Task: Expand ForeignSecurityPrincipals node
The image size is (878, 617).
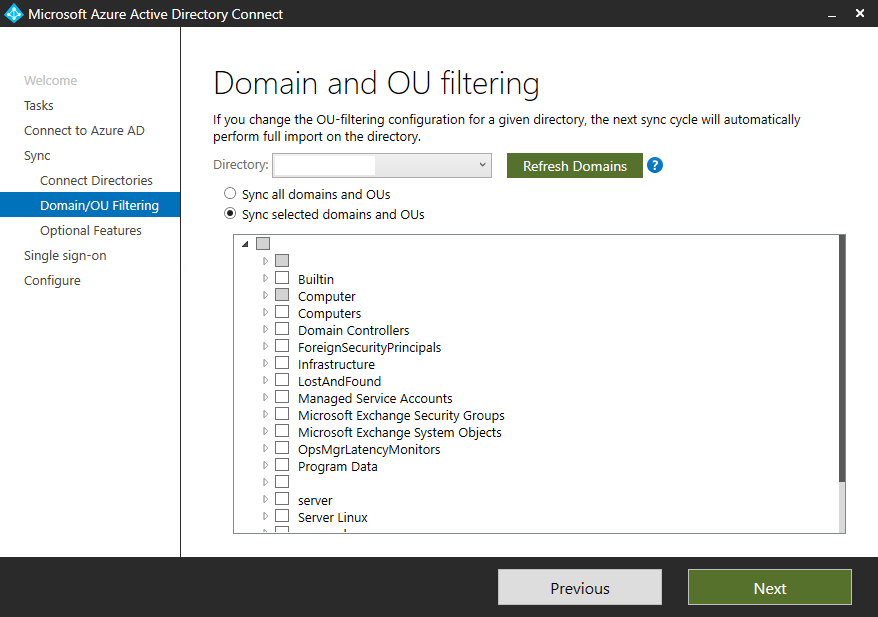Action: pos(265,347)
